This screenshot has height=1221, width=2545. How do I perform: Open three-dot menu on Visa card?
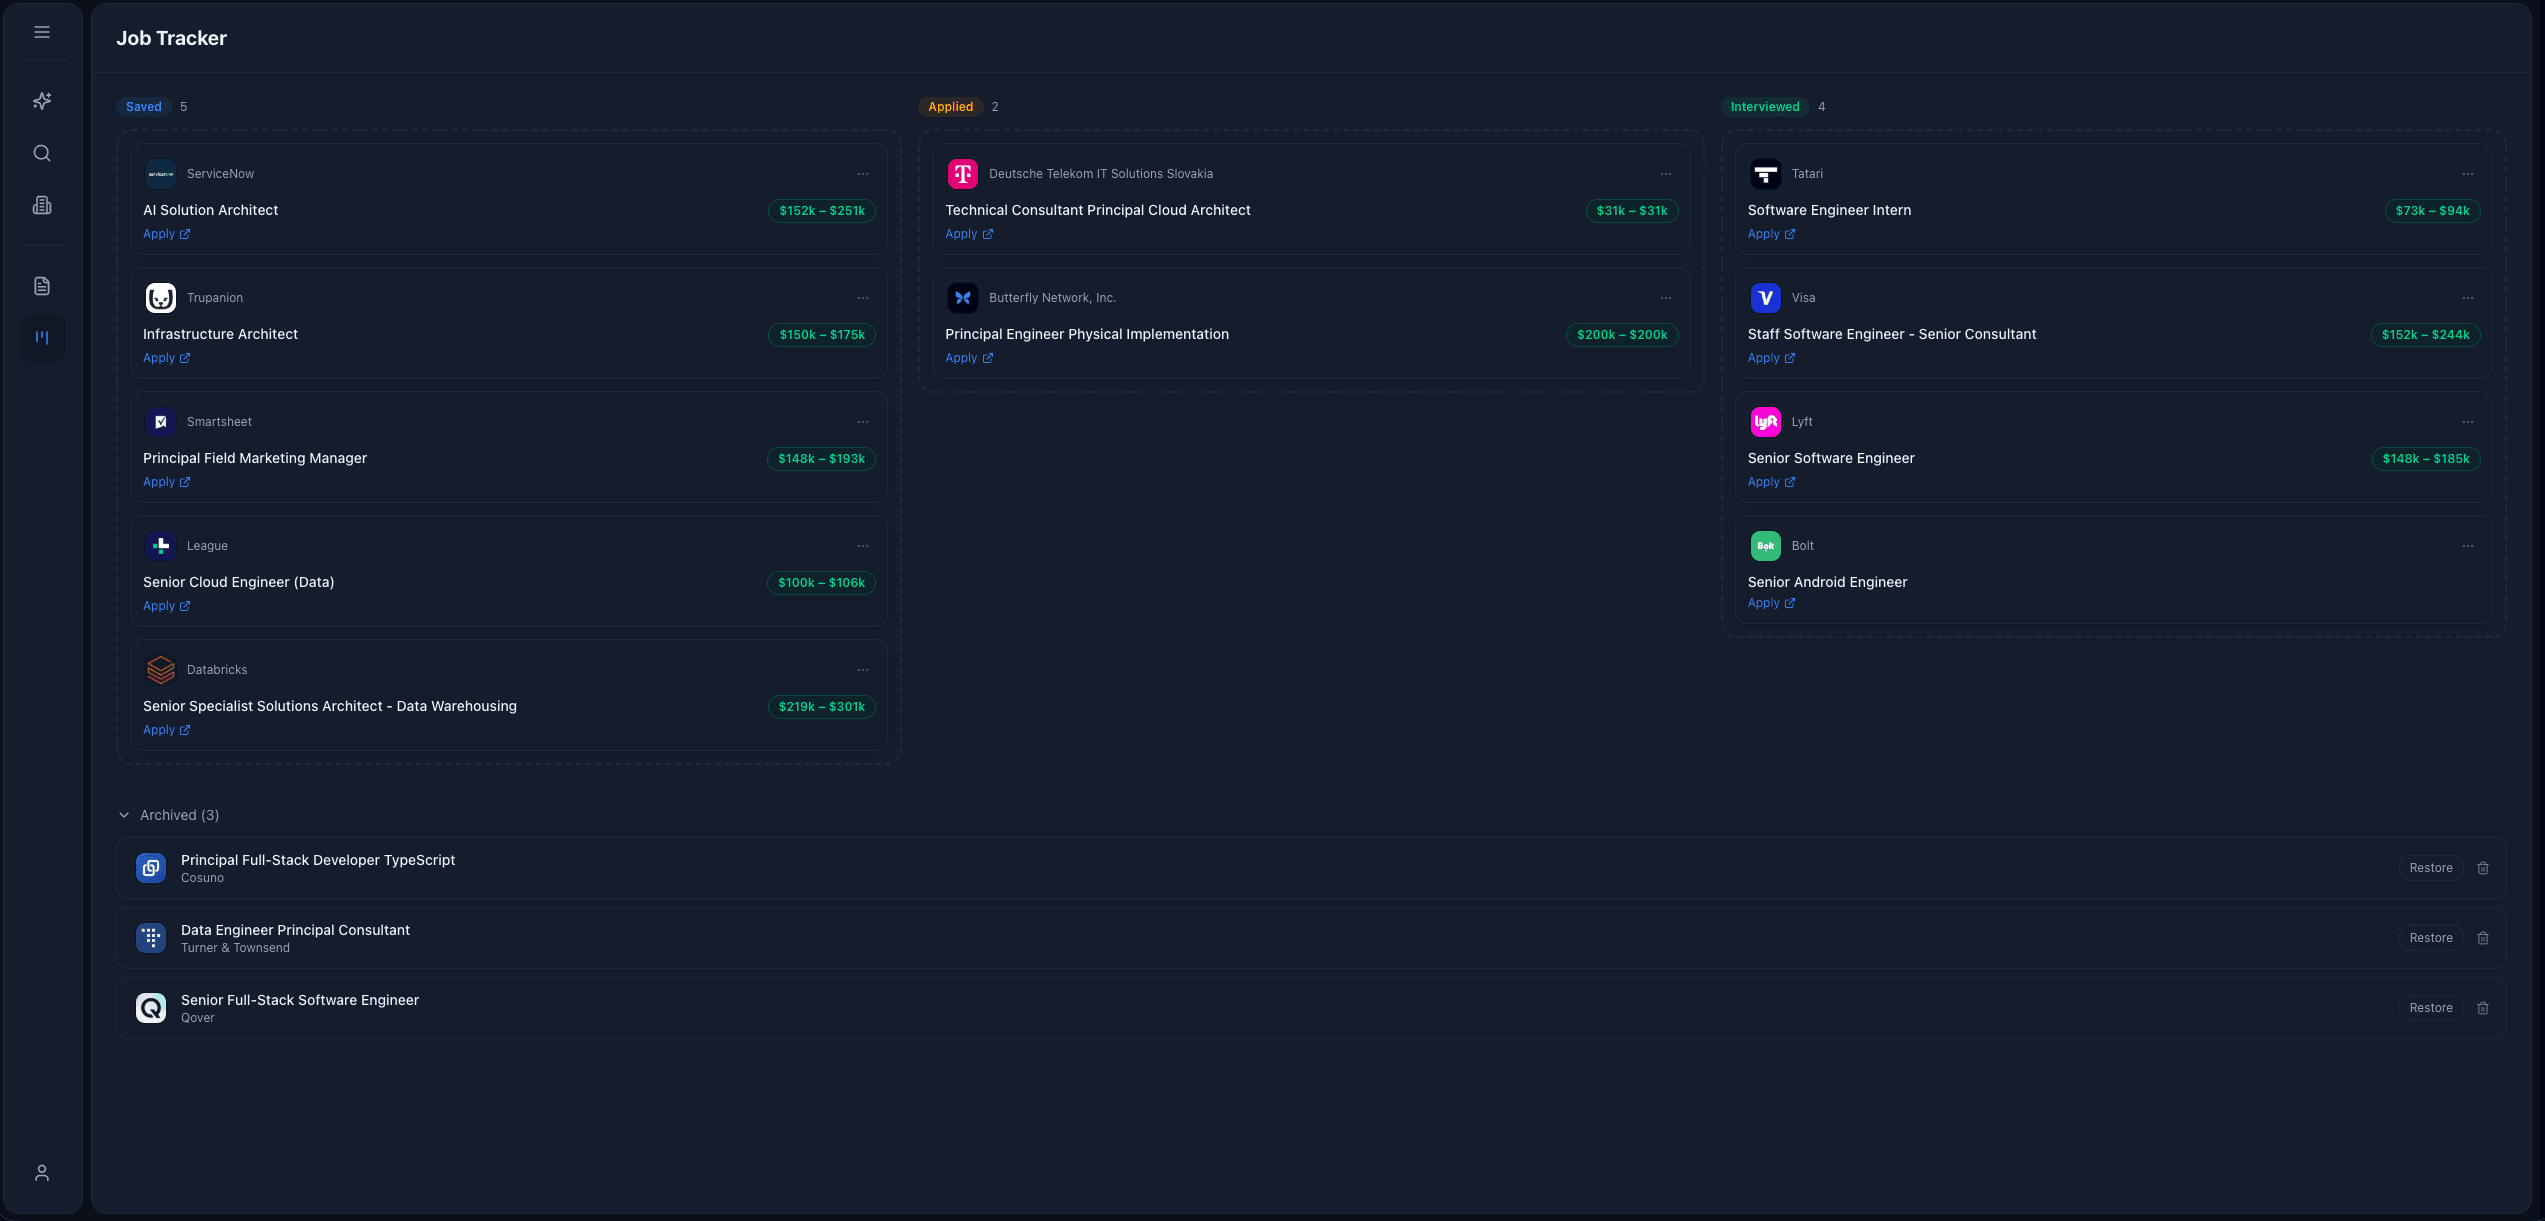click(2468, 298)
